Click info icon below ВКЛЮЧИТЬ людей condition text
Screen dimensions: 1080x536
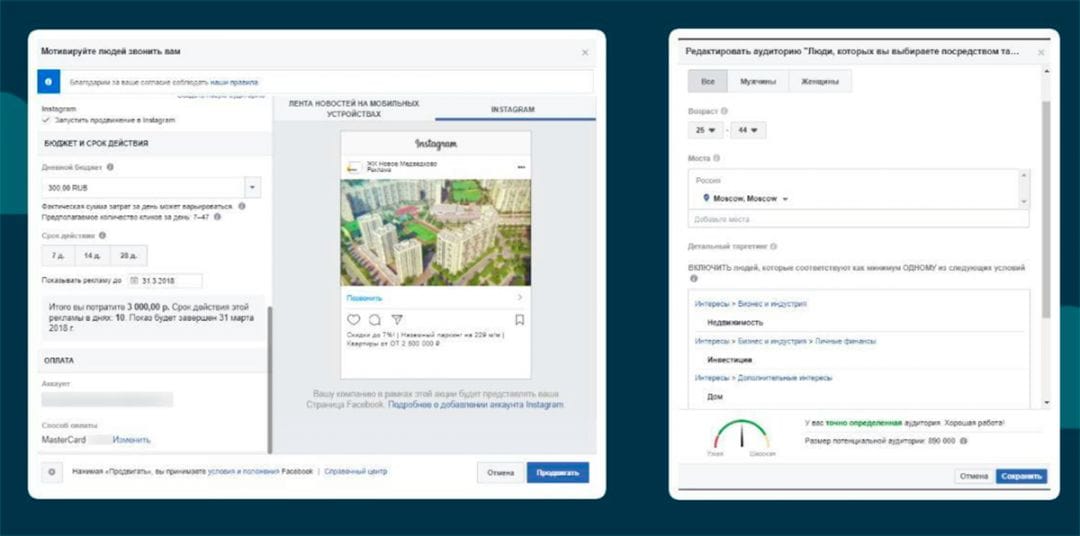[694, 278]
